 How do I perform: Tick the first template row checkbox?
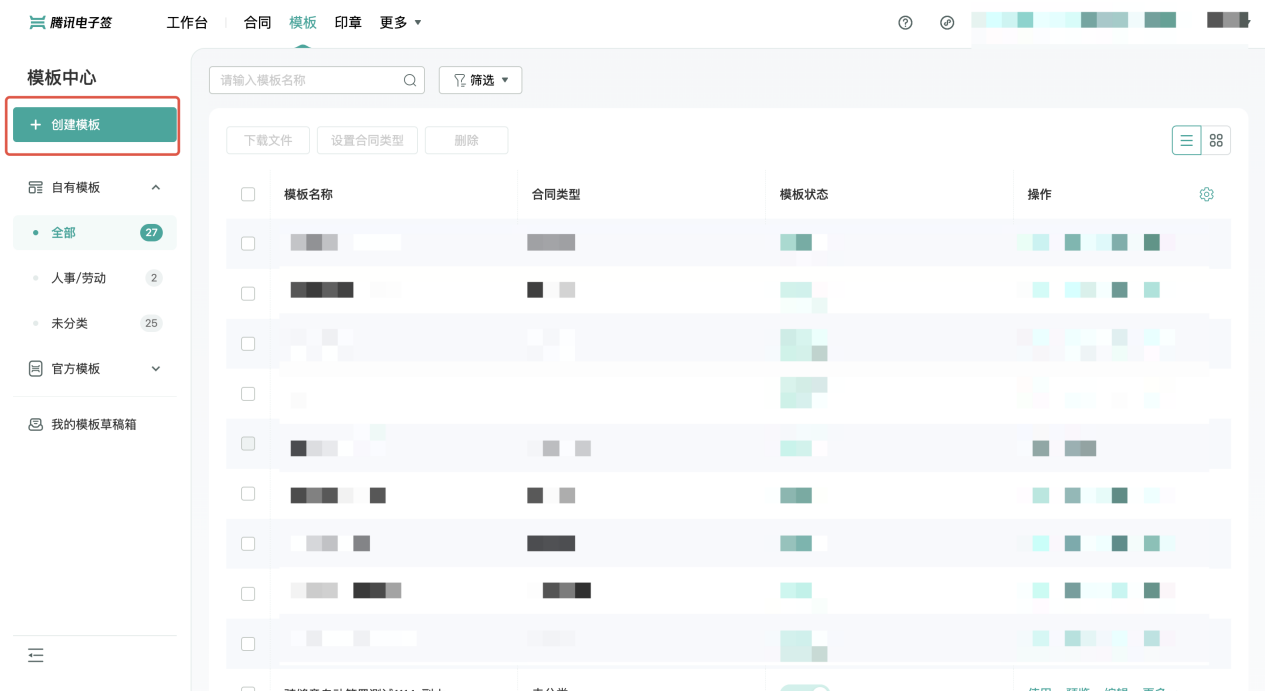pyautogui.click(x=248, y=243)
